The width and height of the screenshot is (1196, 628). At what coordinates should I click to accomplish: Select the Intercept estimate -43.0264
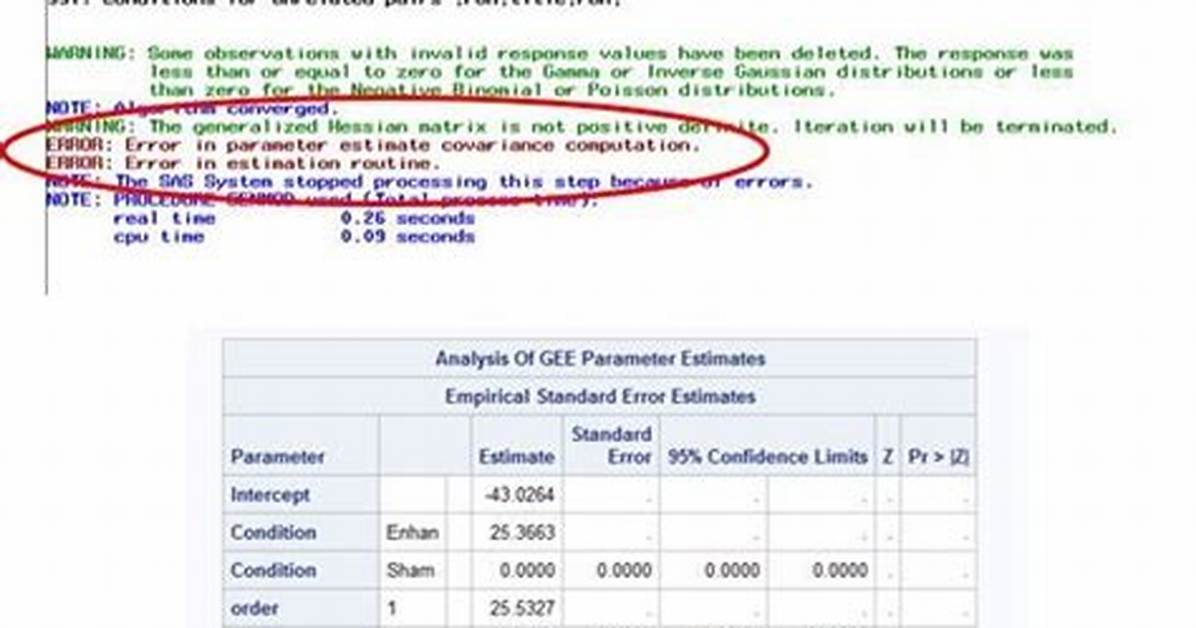519,495
